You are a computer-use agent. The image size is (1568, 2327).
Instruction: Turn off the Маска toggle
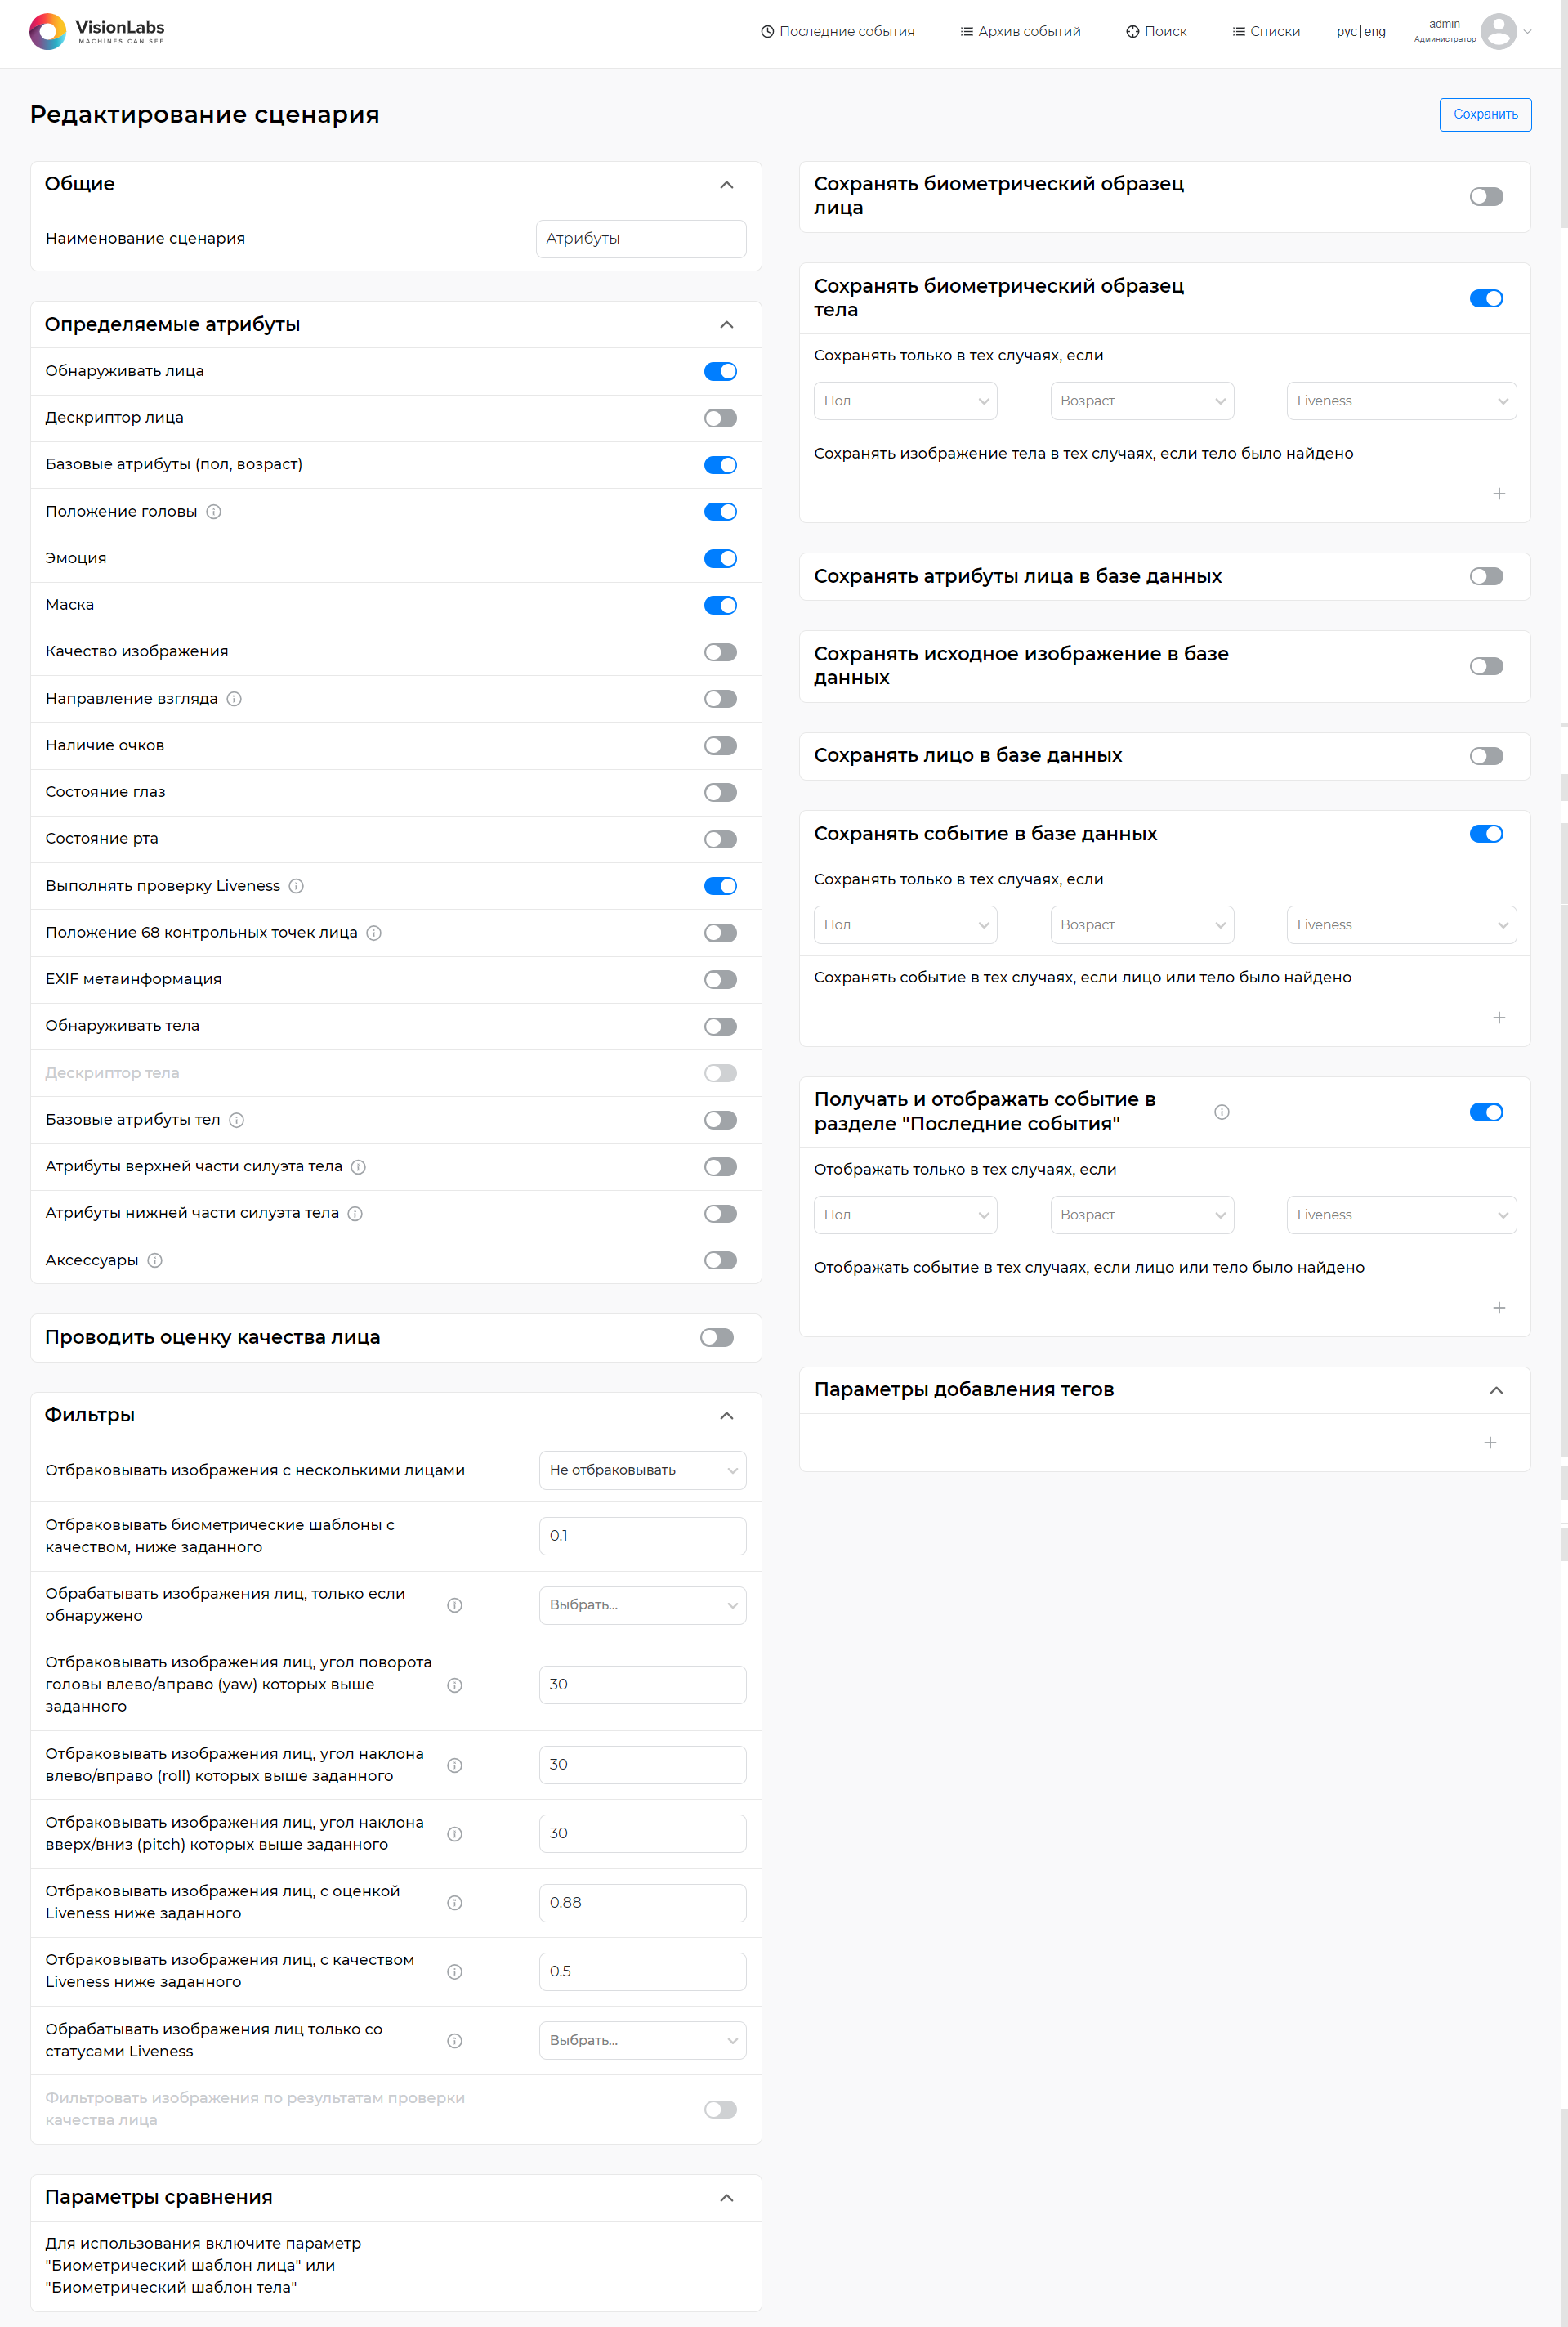coord(720,605)
